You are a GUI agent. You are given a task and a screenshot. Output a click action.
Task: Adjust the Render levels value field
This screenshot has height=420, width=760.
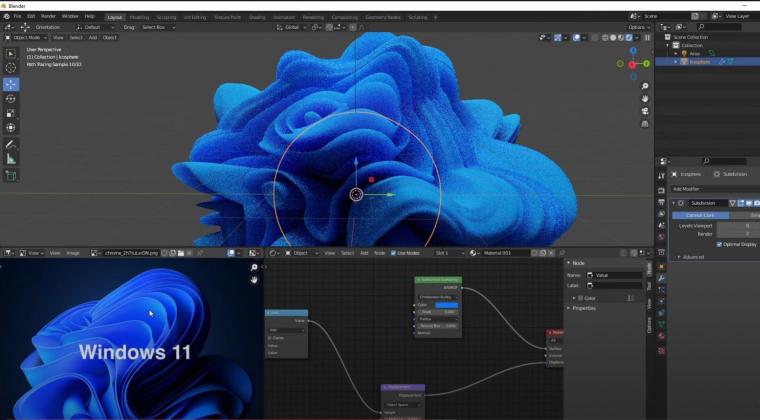(738, 234)
